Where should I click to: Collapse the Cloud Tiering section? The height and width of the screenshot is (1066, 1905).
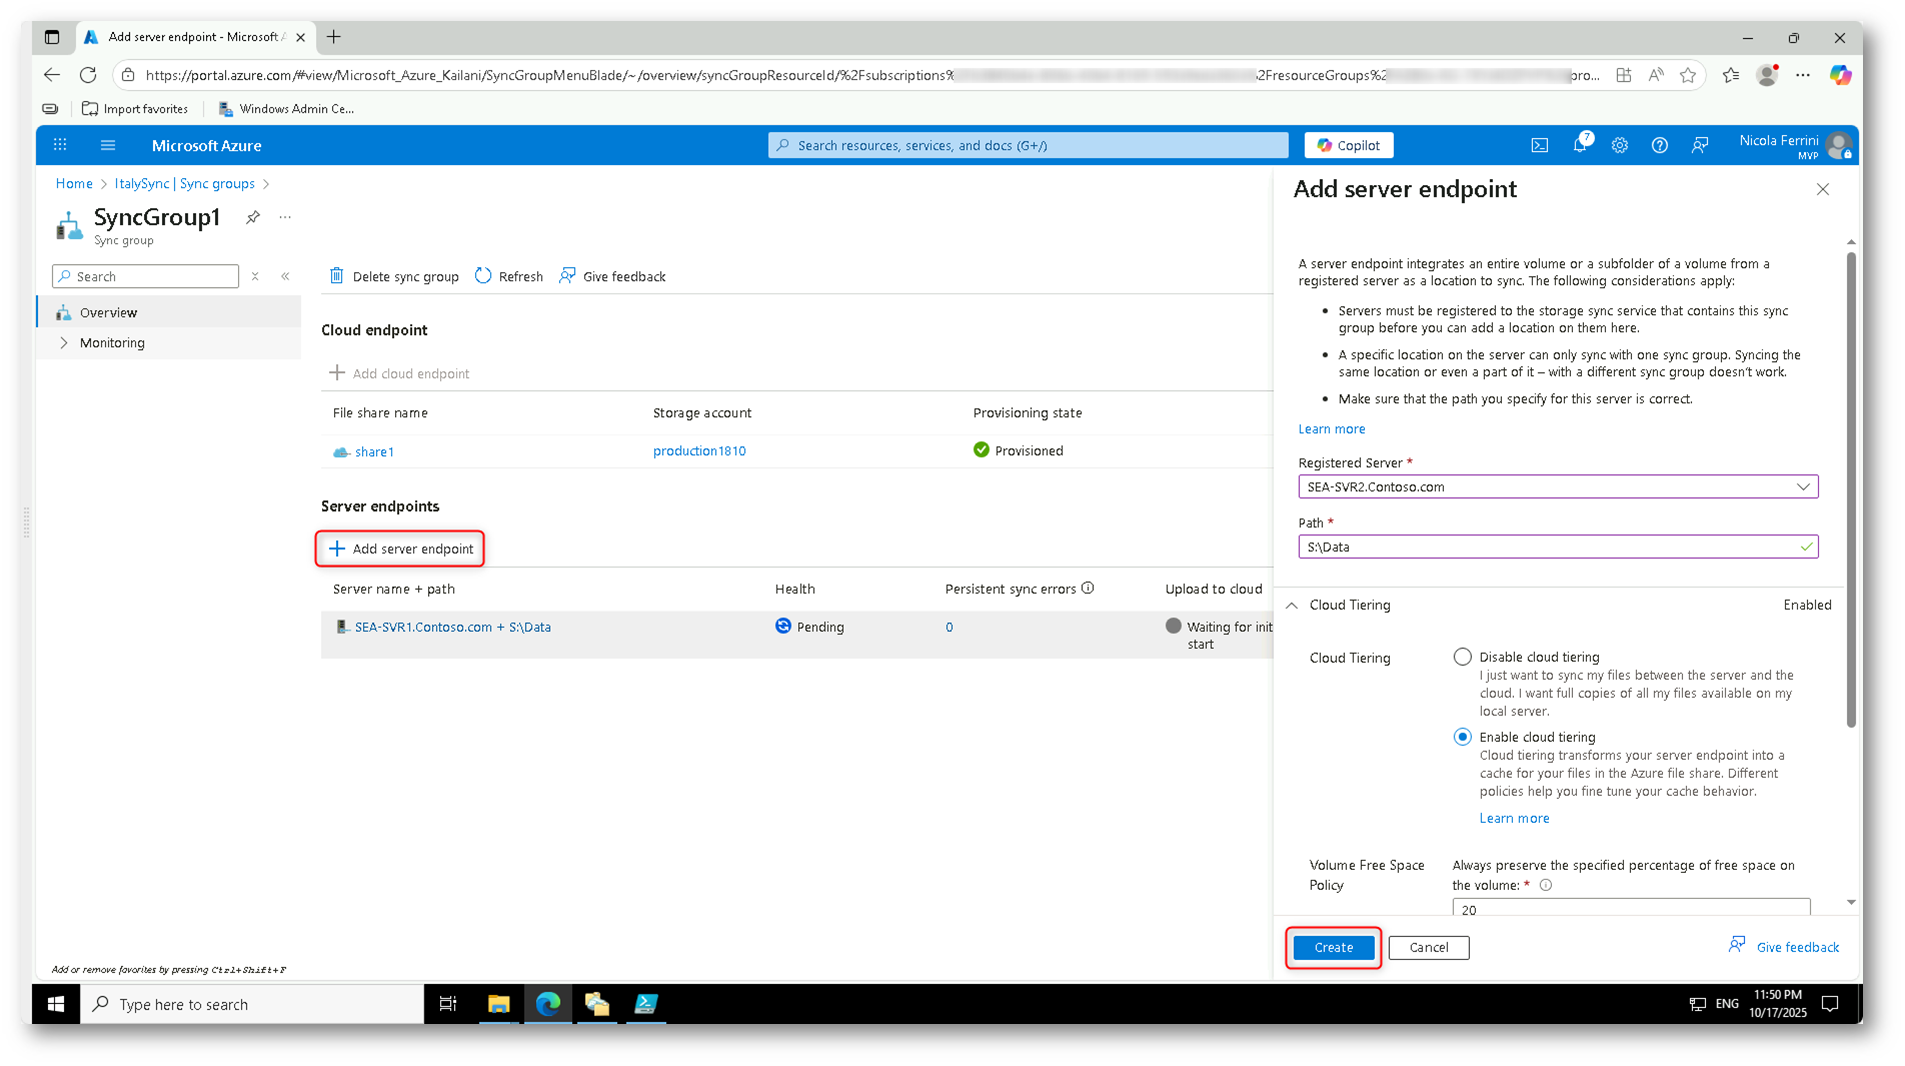point(1292,605)
